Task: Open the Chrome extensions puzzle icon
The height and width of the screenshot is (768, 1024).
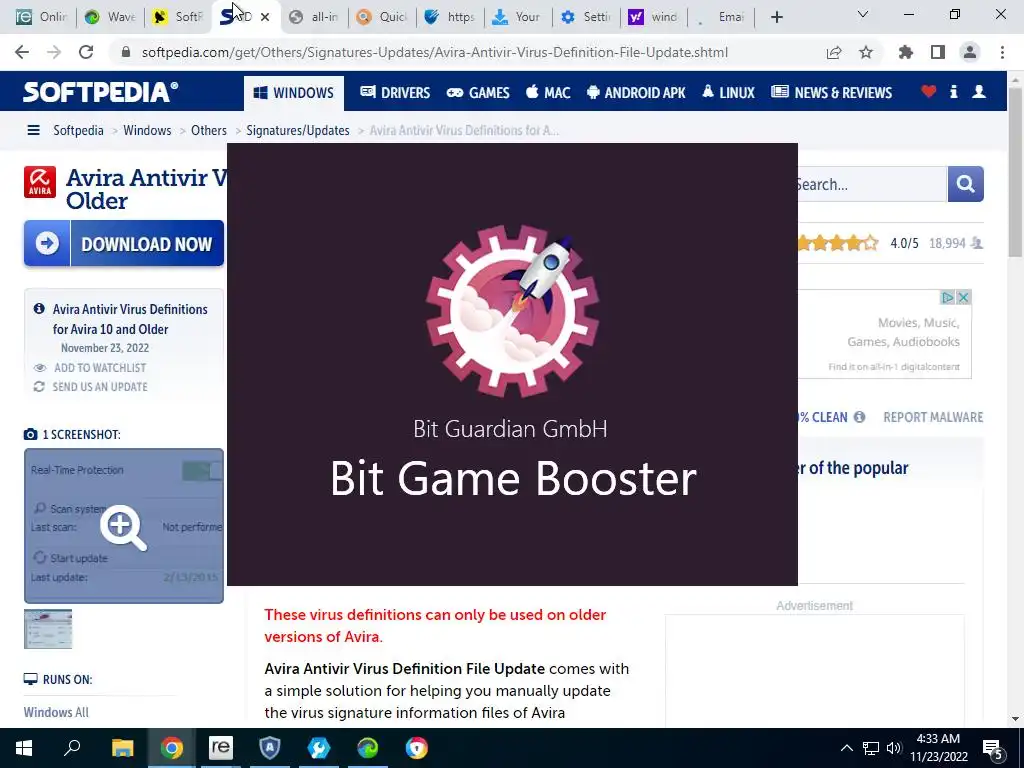Action: click(906, 52)
